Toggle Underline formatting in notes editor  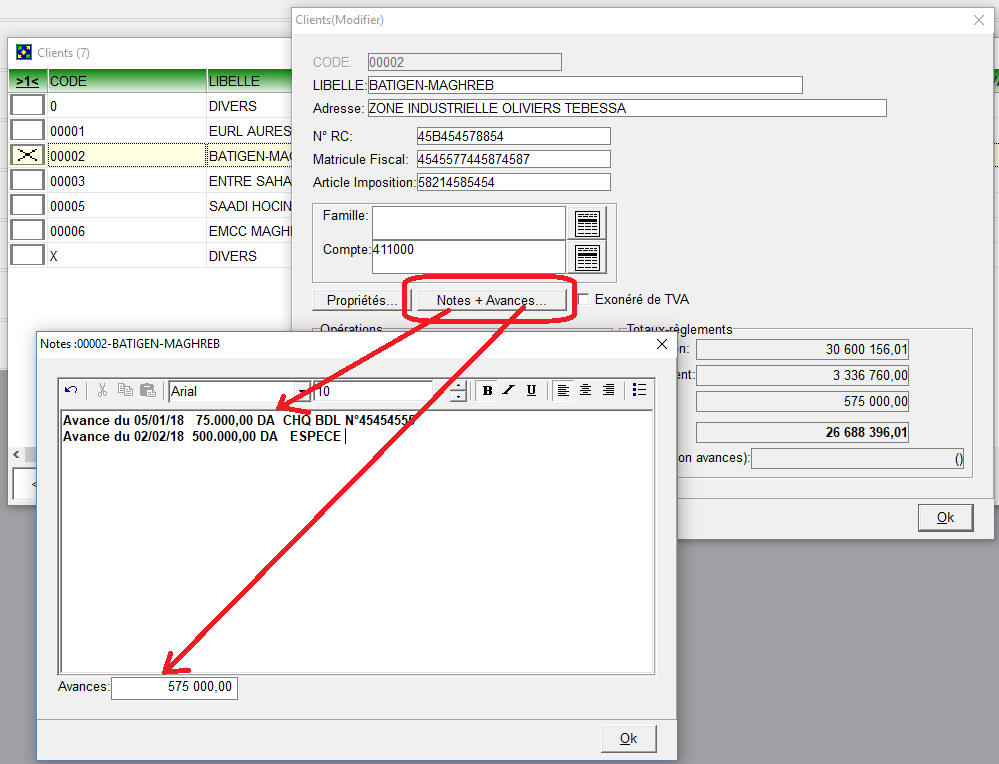coord(531,391)
